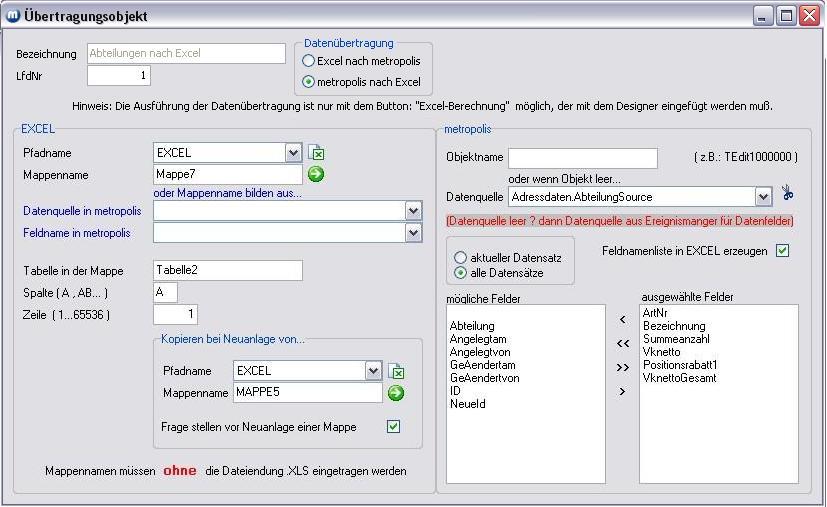Click the green arrow next to Mappe7
Viewport: 827px width, 507px height.
pos(316,175)
